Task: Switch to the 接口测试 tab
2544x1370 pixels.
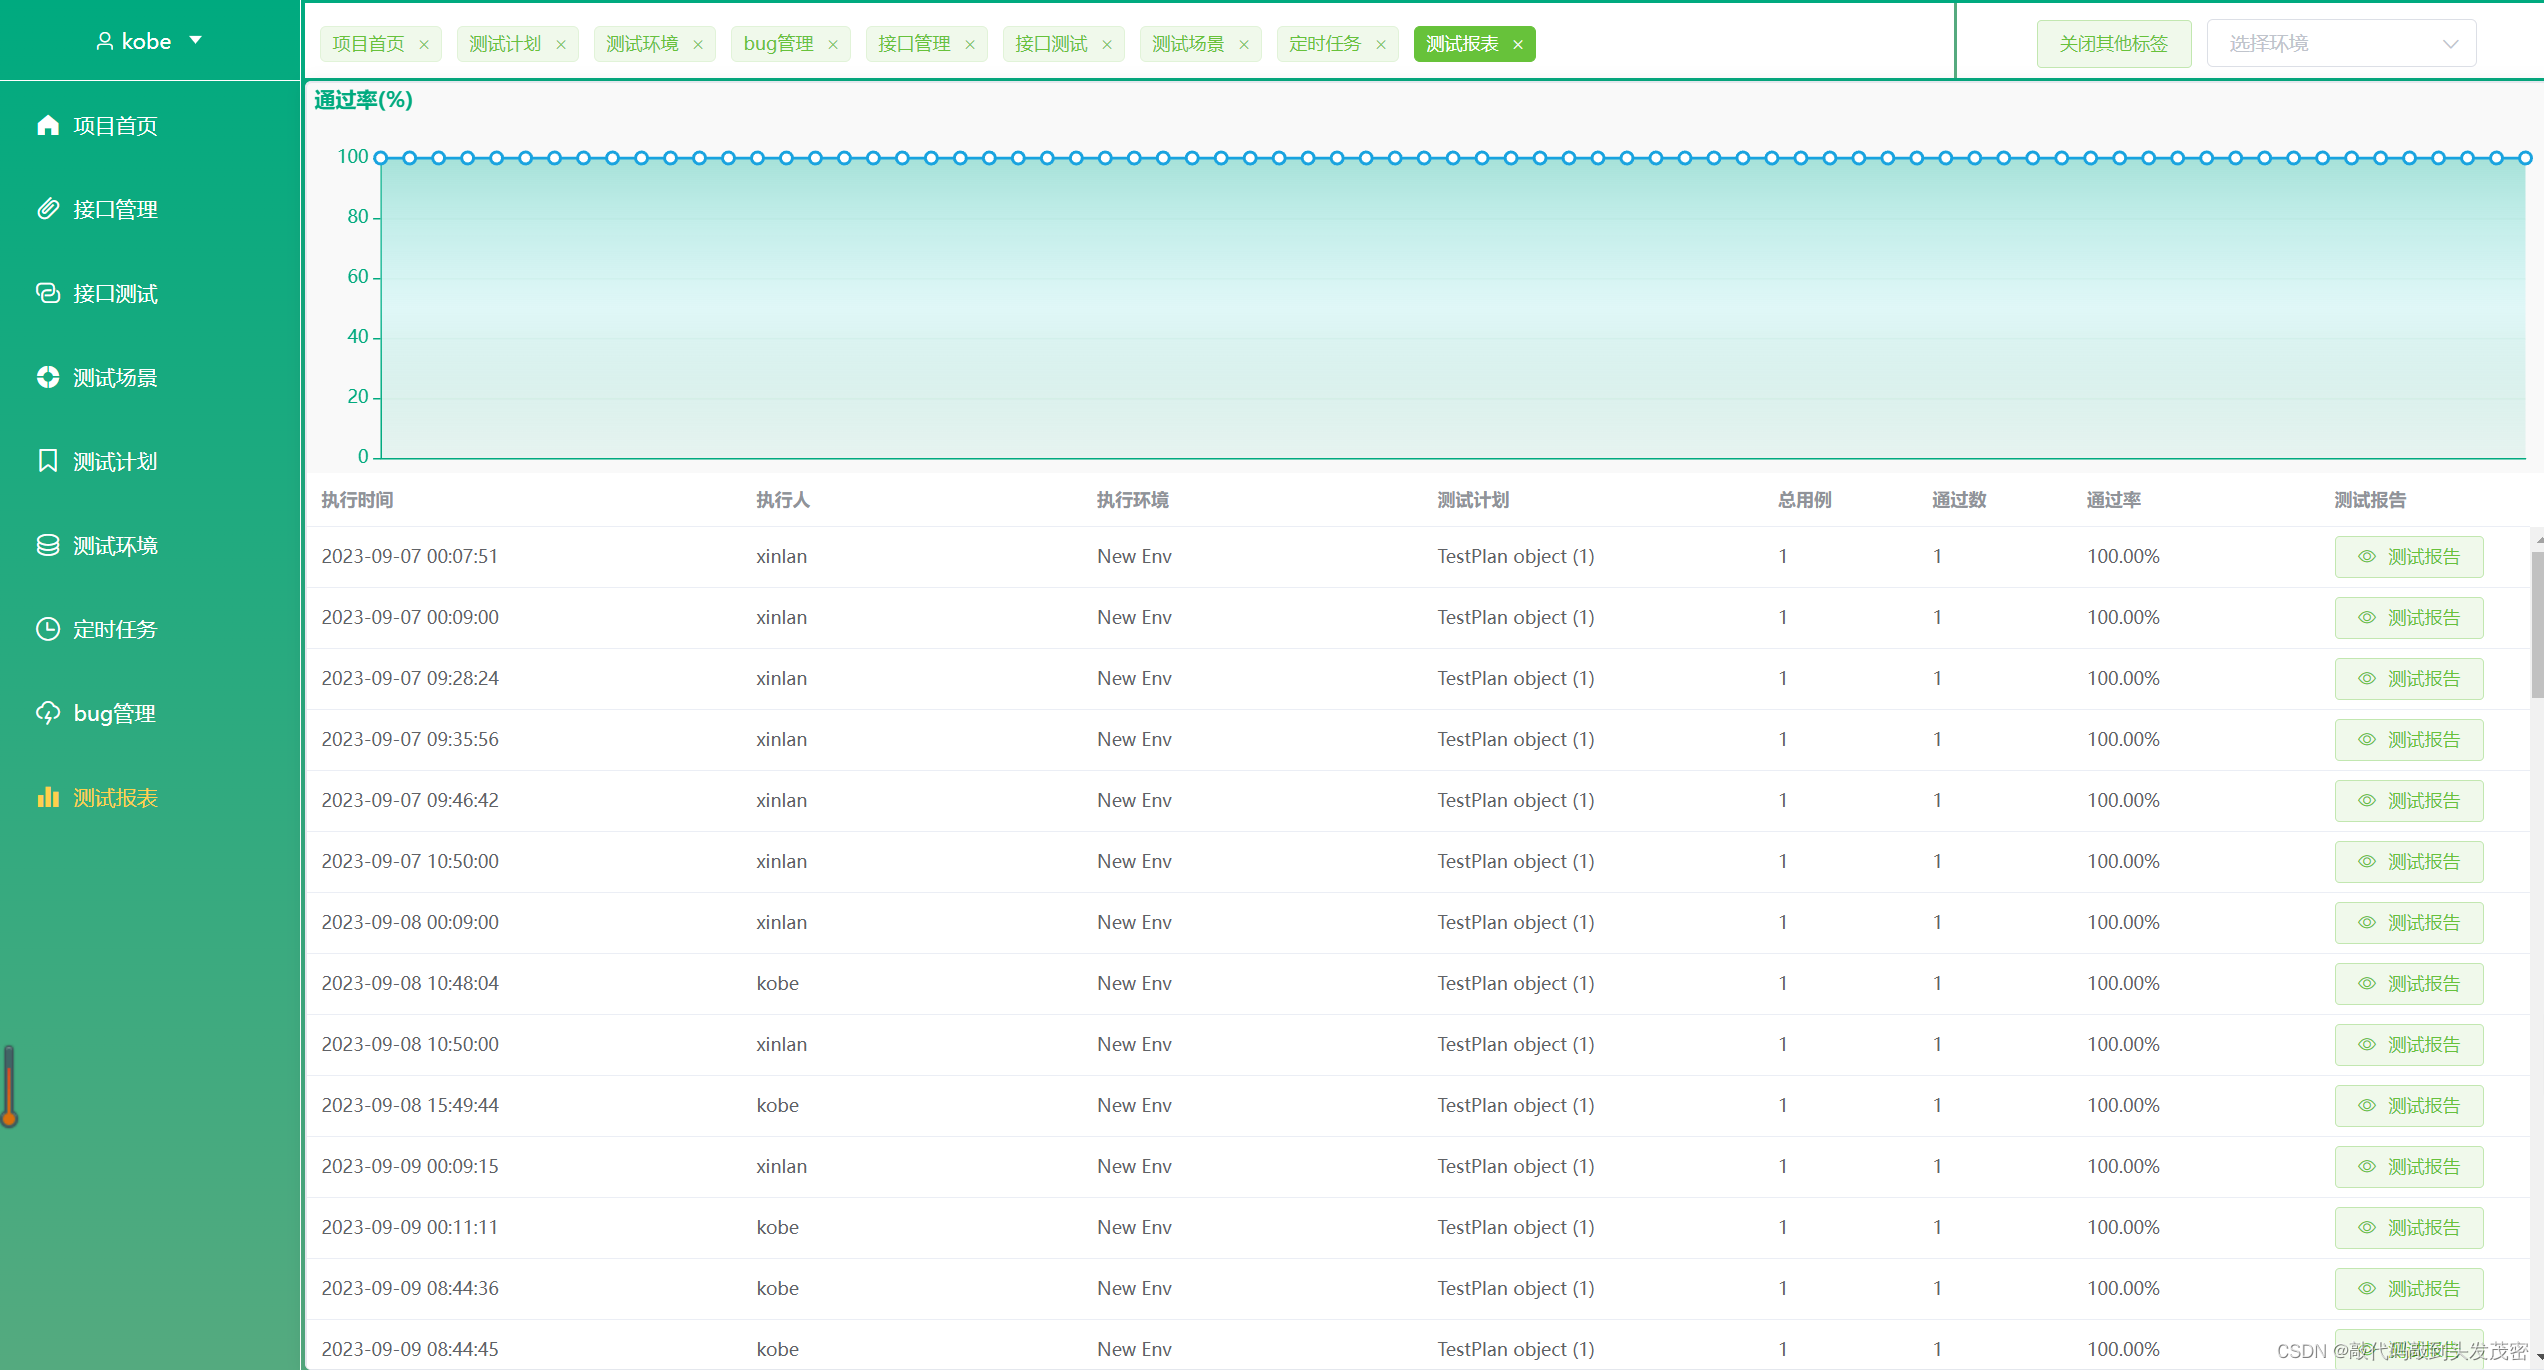Action: 1050,44
